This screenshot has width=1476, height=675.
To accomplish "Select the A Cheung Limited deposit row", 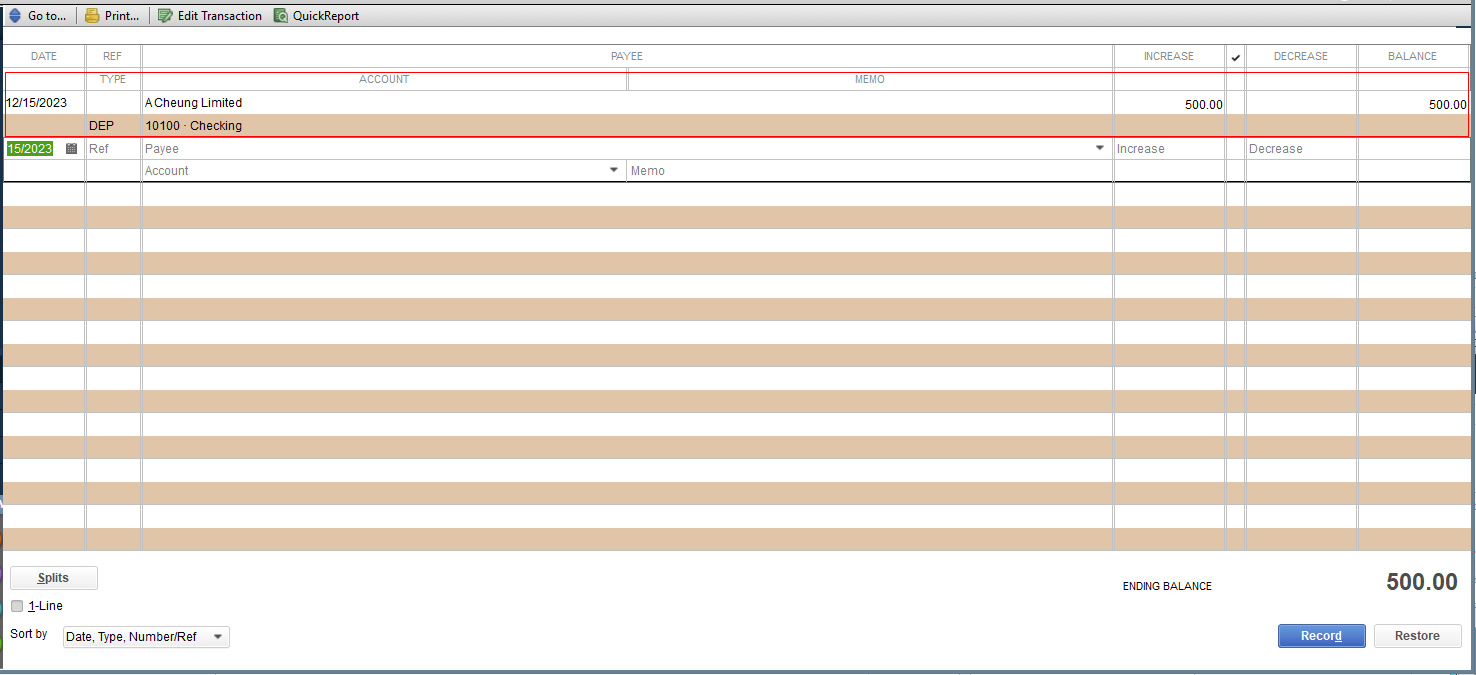I will [x=737, y=114].
